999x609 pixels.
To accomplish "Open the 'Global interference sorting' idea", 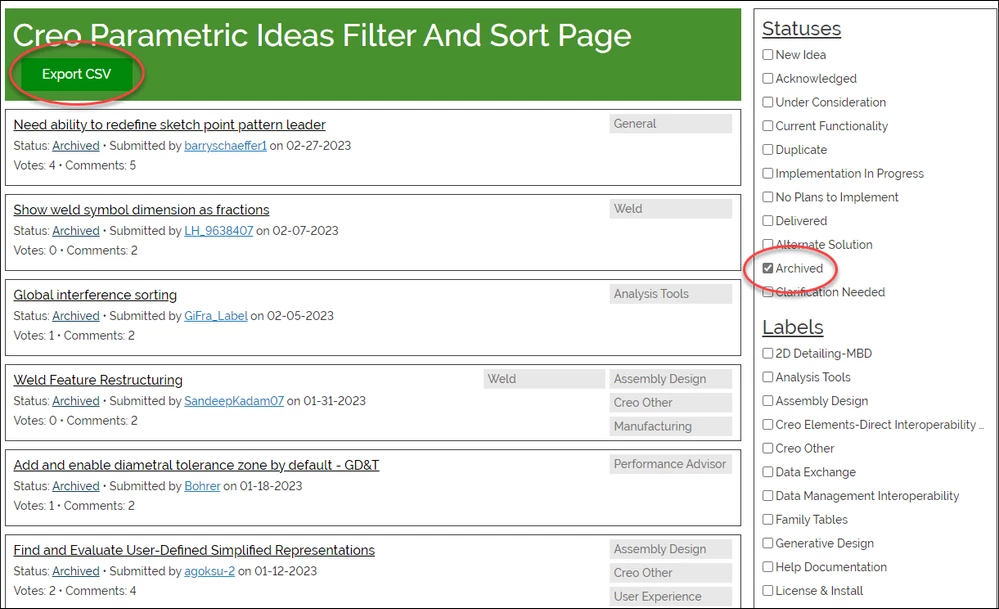I will pyautogui.click(x=95, y=295).
